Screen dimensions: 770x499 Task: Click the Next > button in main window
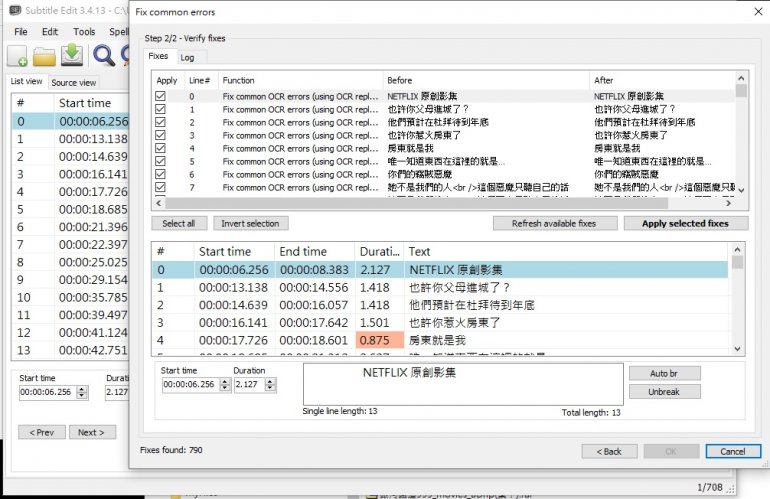(x=92, y=432)
